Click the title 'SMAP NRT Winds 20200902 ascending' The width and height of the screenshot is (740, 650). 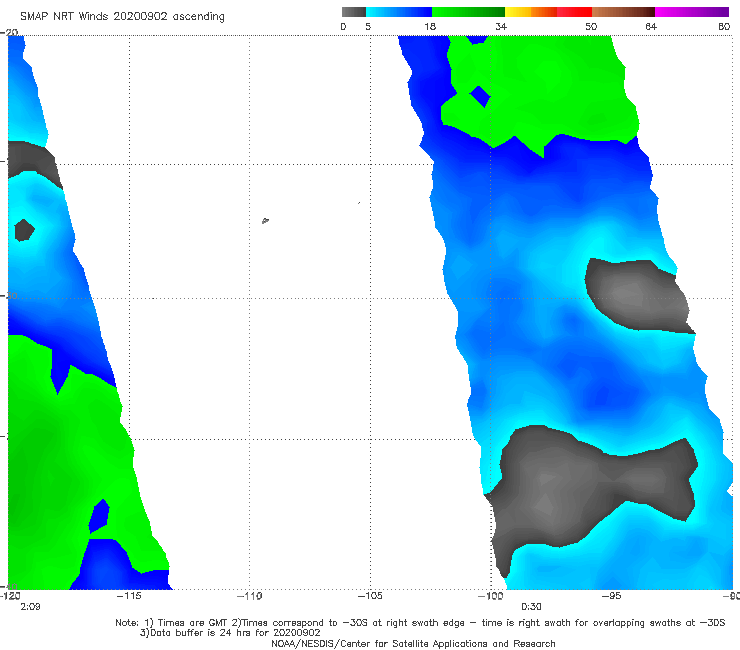click(122, 16)
